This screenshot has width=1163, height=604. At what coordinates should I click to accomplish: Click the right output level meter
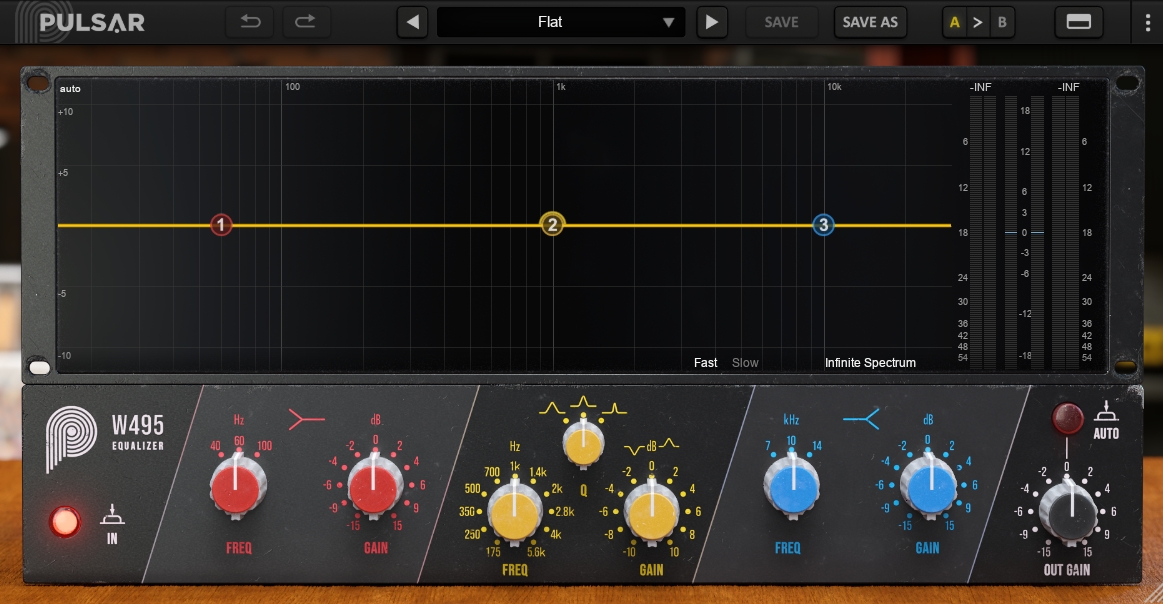coord(1065,232)
